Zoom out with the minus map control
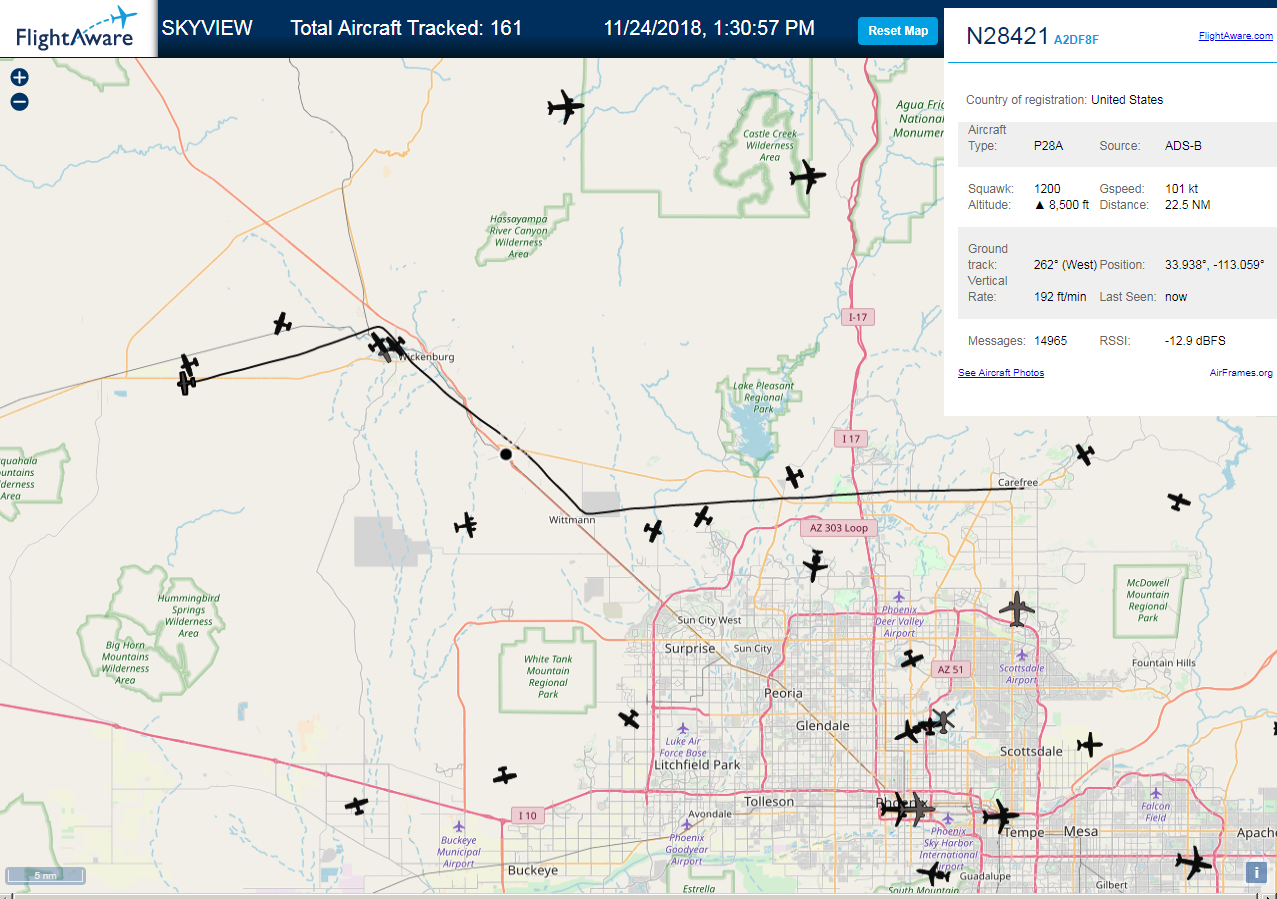 point(19,102)
